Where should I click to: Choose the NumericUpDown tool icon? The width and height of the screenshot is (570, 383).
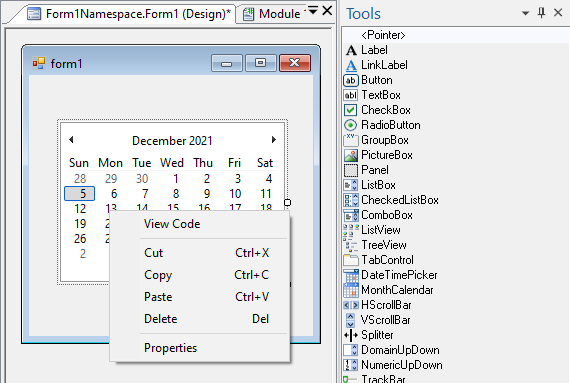coord(351,365)
